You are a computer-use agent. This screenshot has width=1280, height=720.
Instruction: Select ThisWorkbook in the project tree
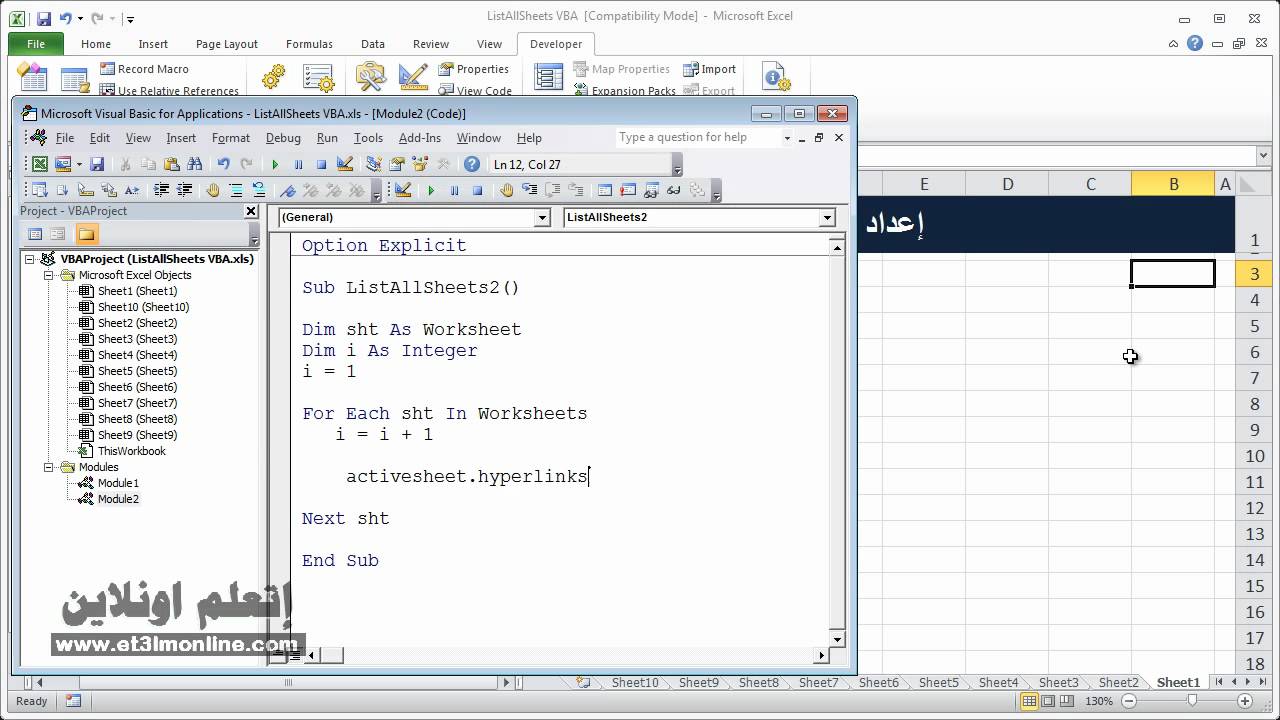tap(131, 451)
